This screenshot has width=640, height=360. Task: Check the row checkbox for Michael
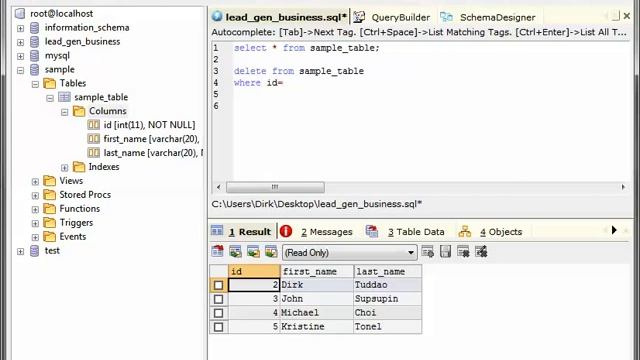(x=218, y=313)
